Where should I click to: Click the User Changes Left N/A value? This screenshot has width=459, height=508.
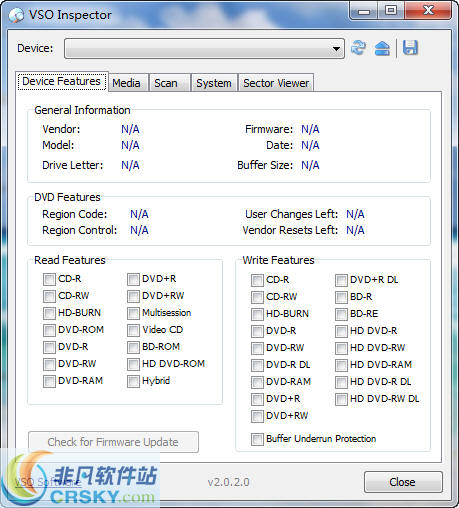point(355,214)
